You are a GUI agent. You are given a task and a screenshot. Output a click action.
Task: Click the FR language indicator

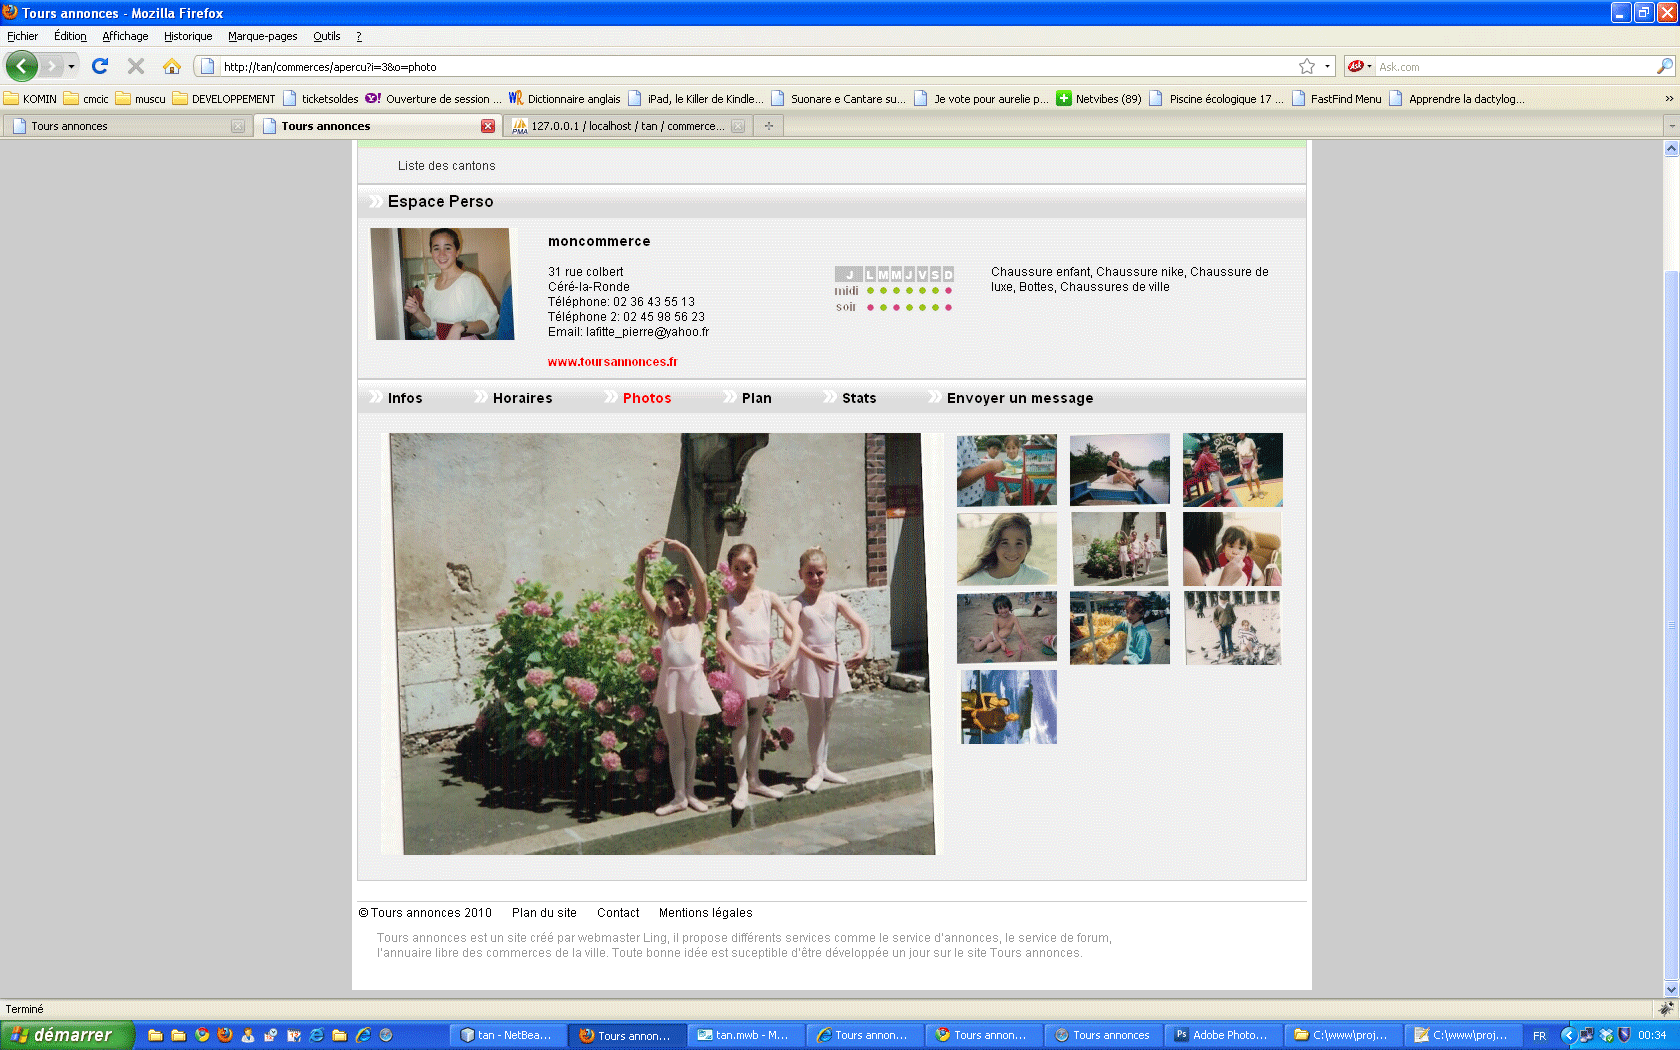click(1539, 1036)
